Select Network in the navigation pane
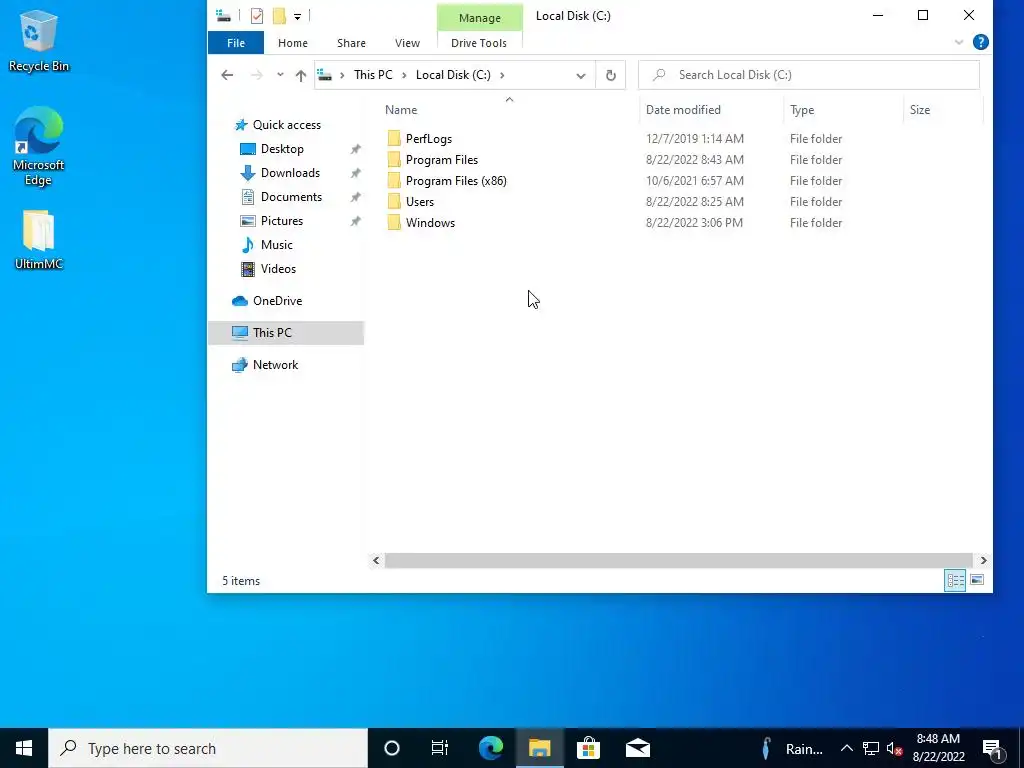This screenshot has height=768, width=1024. click(275, 364)
